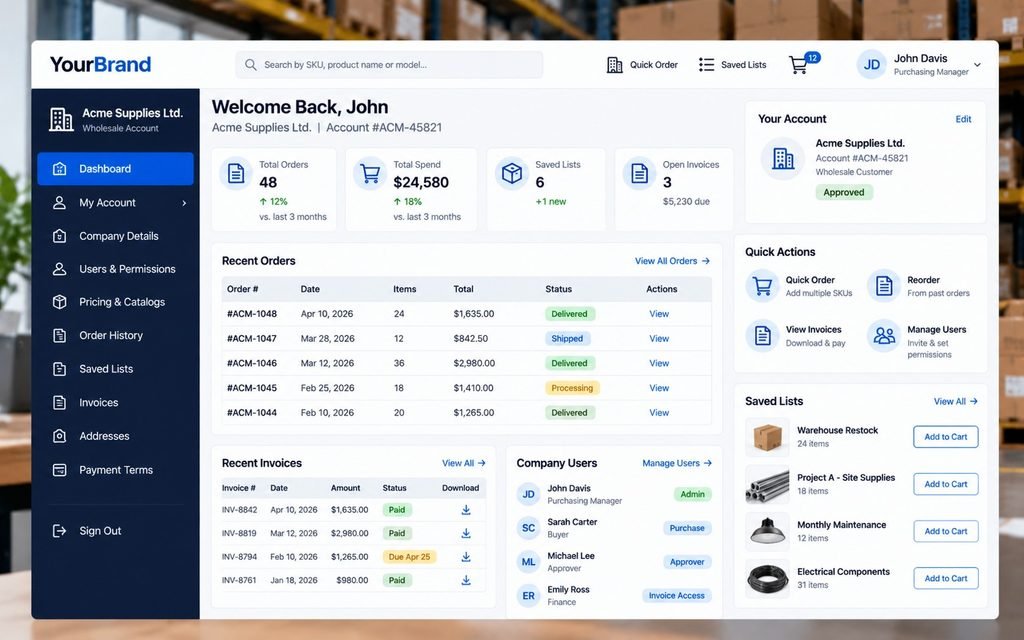Viewport: 1024px width, 640px height.
Task: Click the Processing status badge
Action: (572, 388)
